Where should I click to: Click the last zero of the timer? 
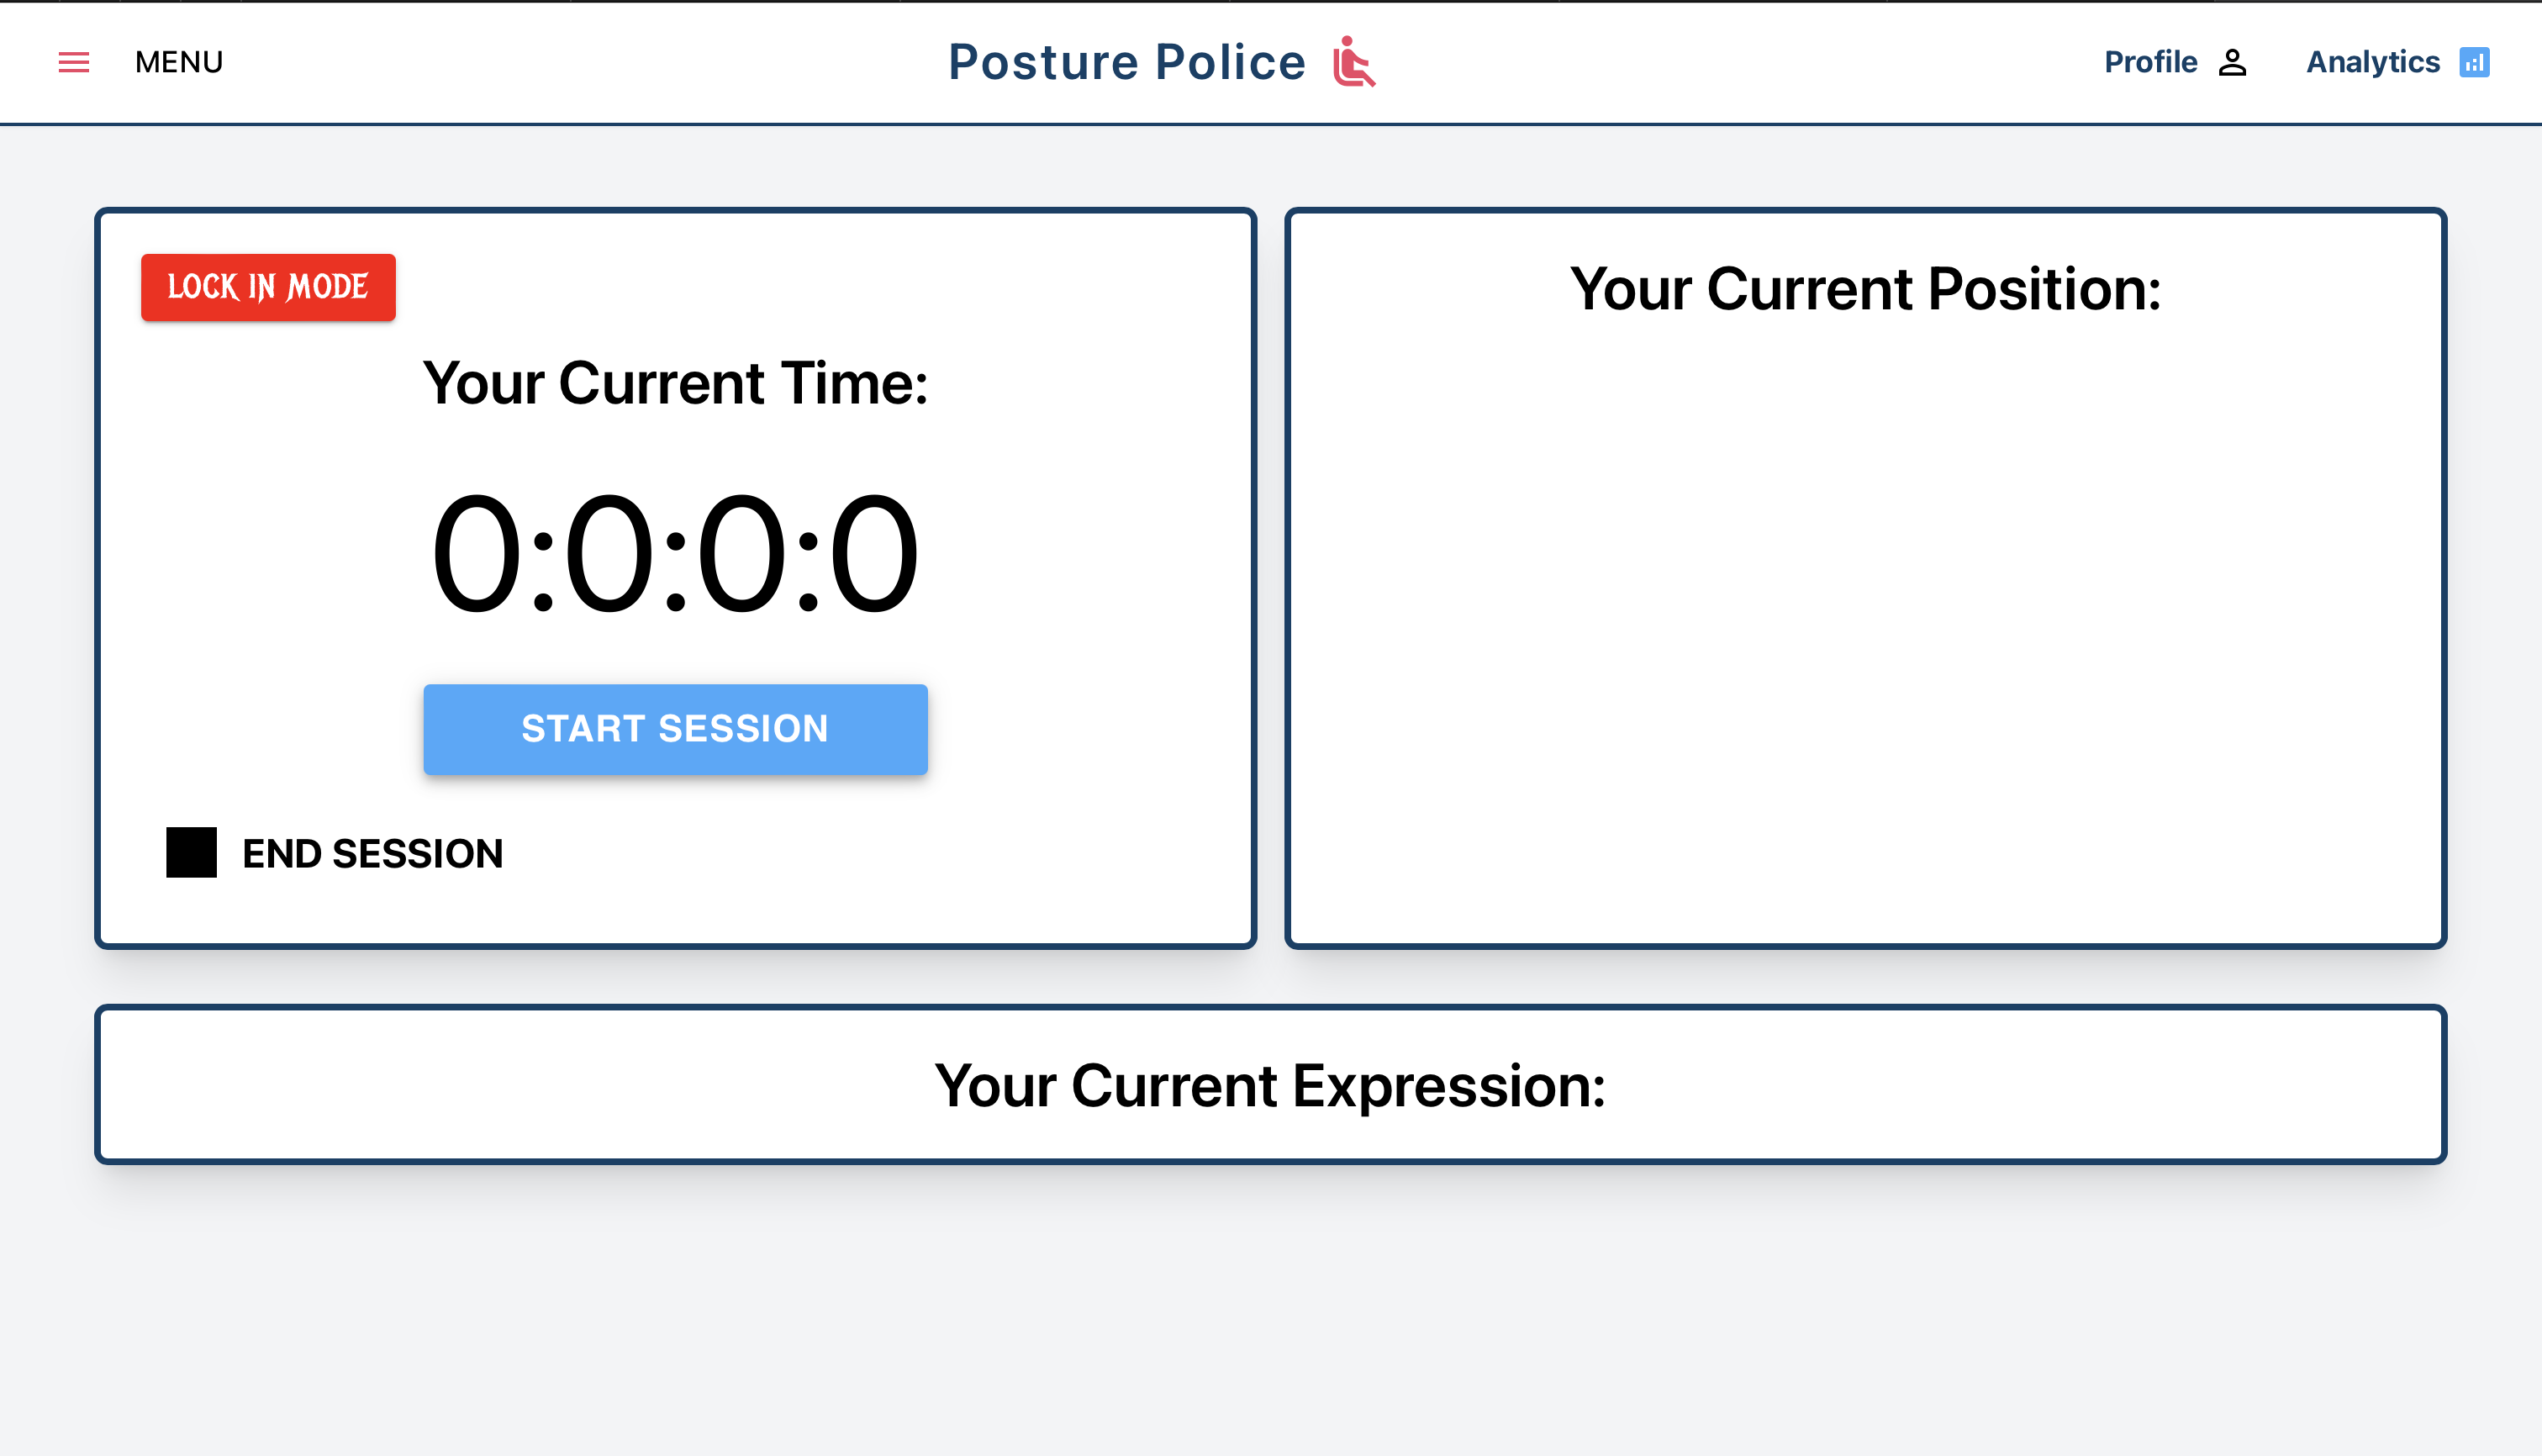pyautogui.click(x=873, y=553)
